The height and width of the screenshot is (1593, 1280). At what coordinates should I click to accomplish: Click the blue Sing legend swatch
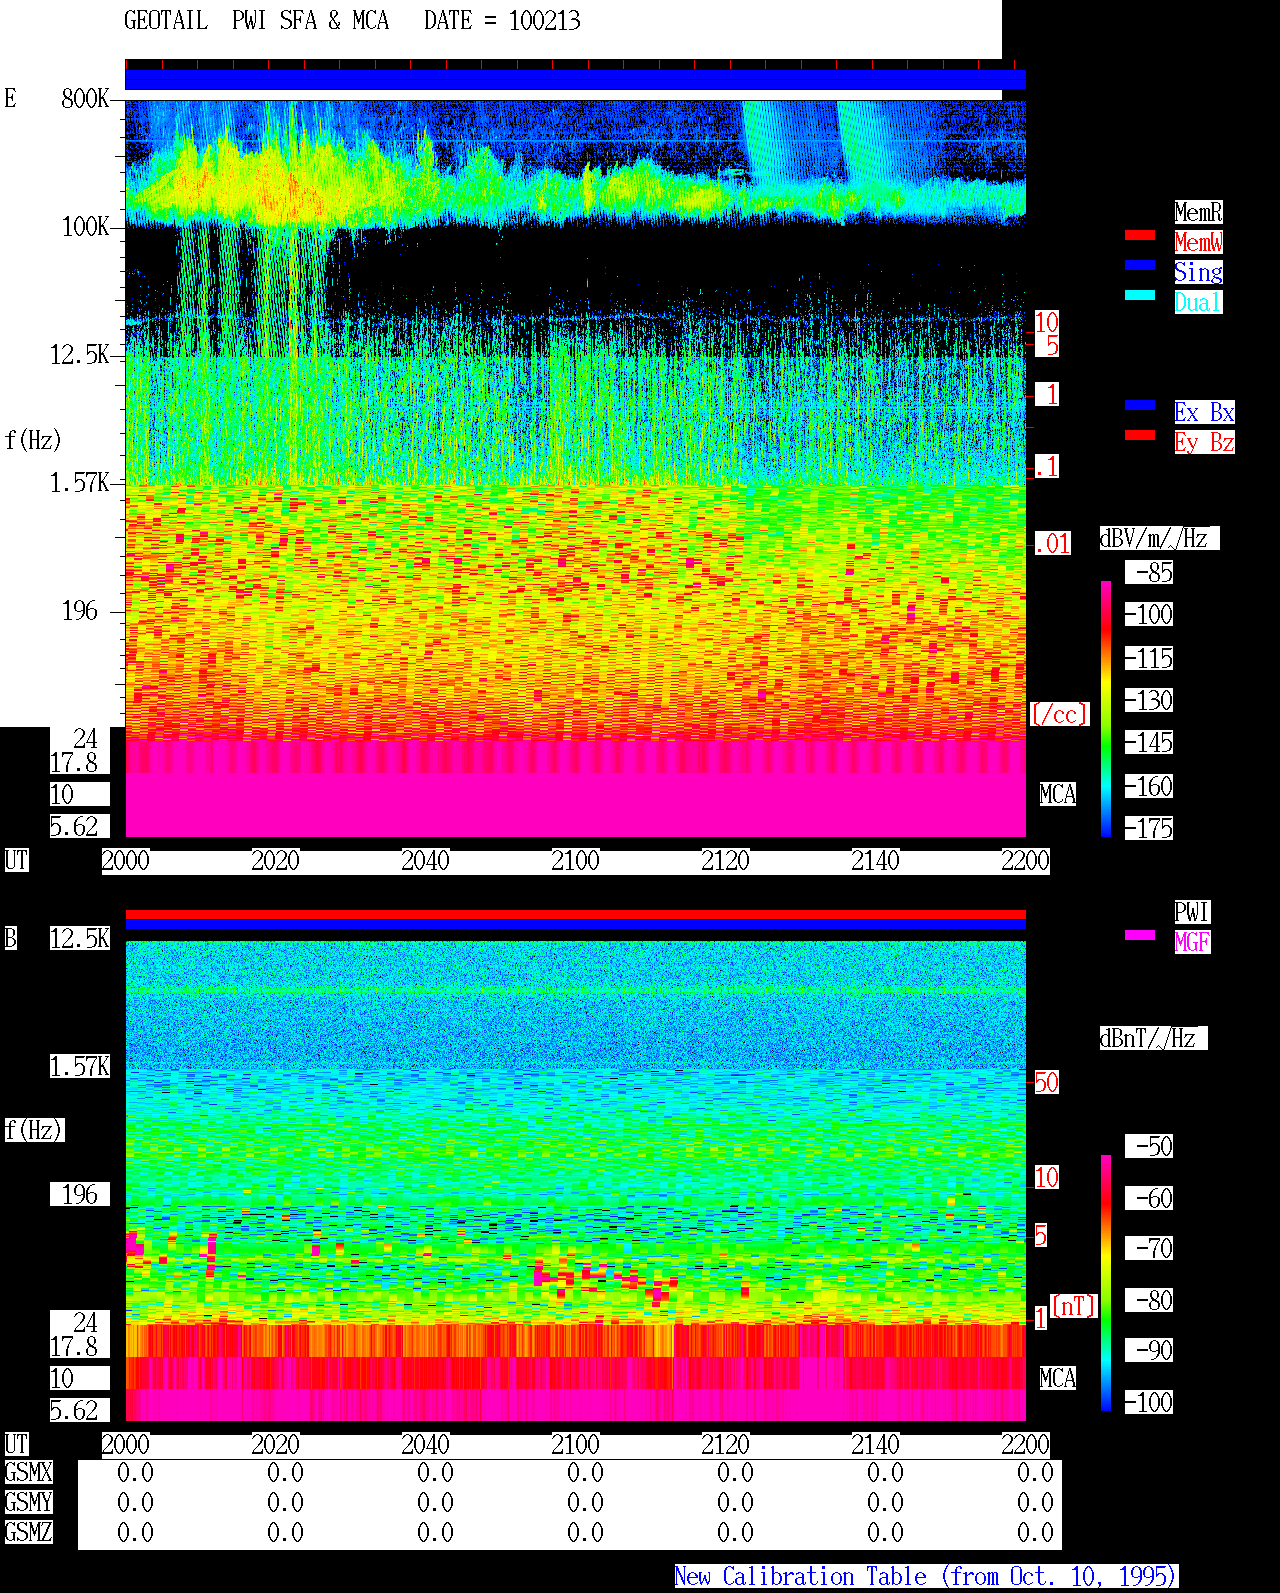coord(1140,265)
